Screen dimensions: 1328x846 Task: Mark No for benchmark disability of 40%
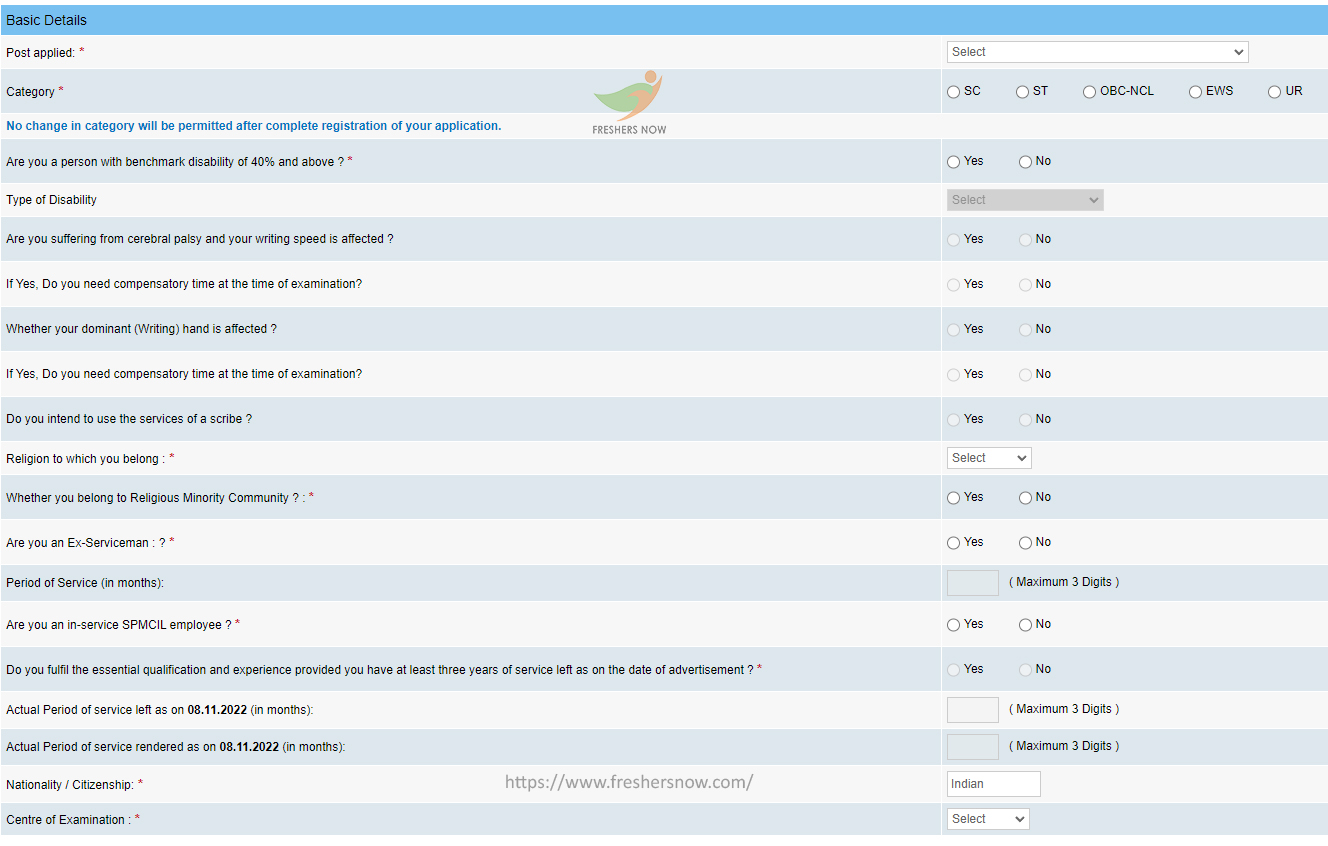(x=1025, y=162)
